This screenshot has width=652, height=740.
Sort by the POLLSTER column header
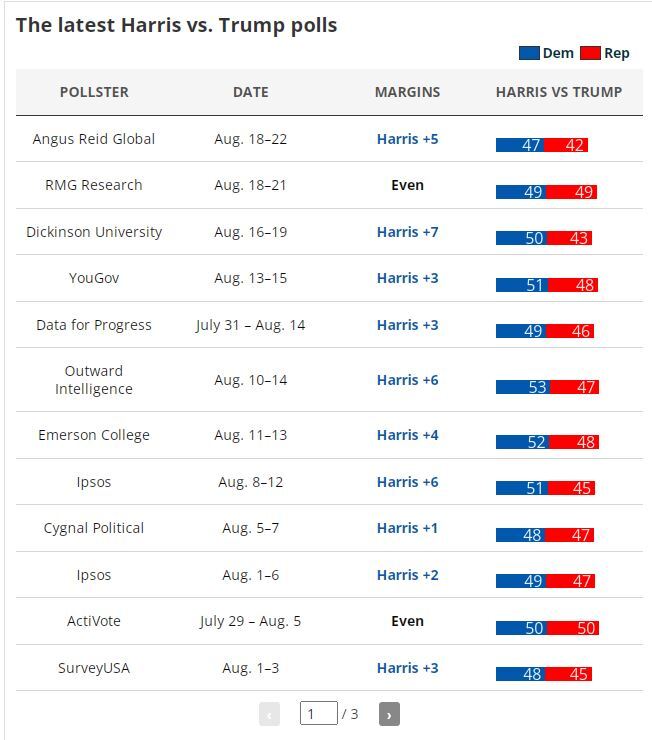(94, 92)
